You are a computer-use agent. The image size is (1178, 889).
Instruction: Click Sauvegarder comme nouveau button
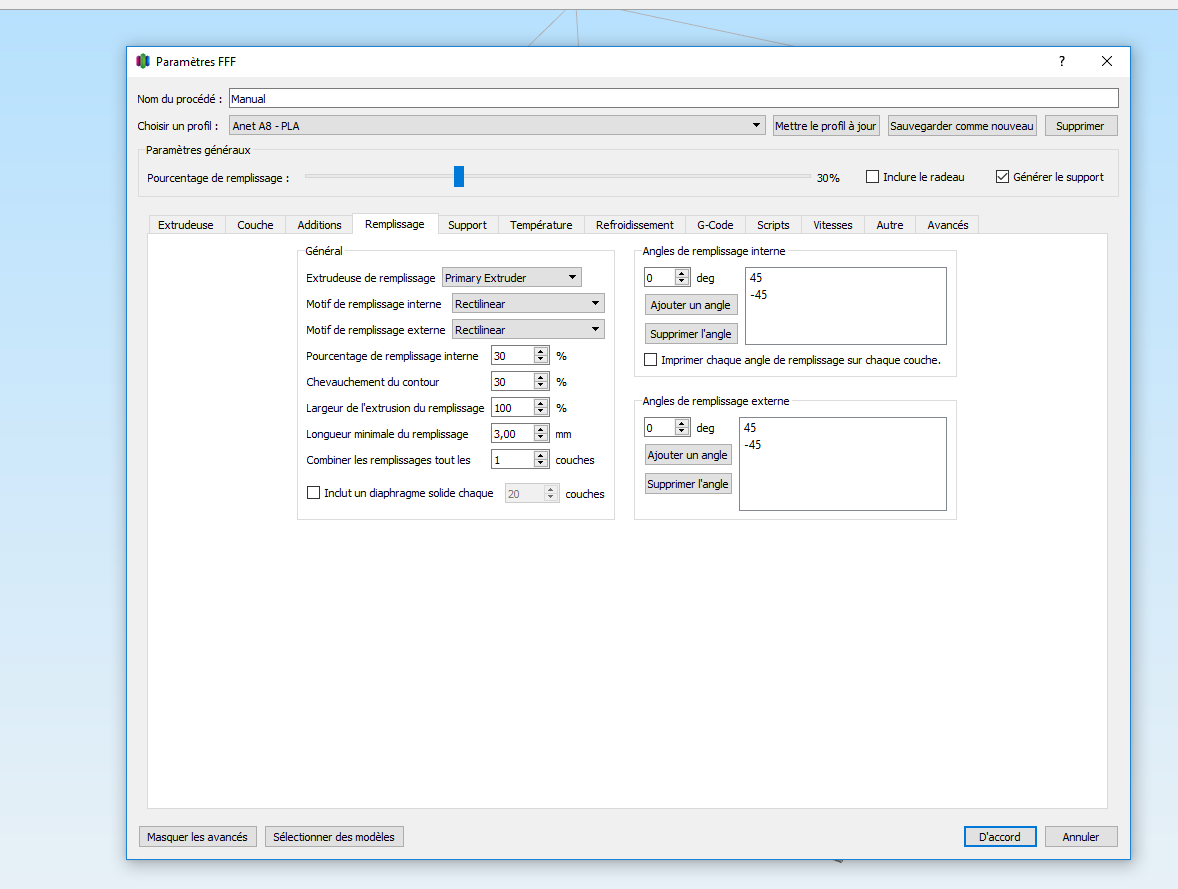(x=962, y=125)
